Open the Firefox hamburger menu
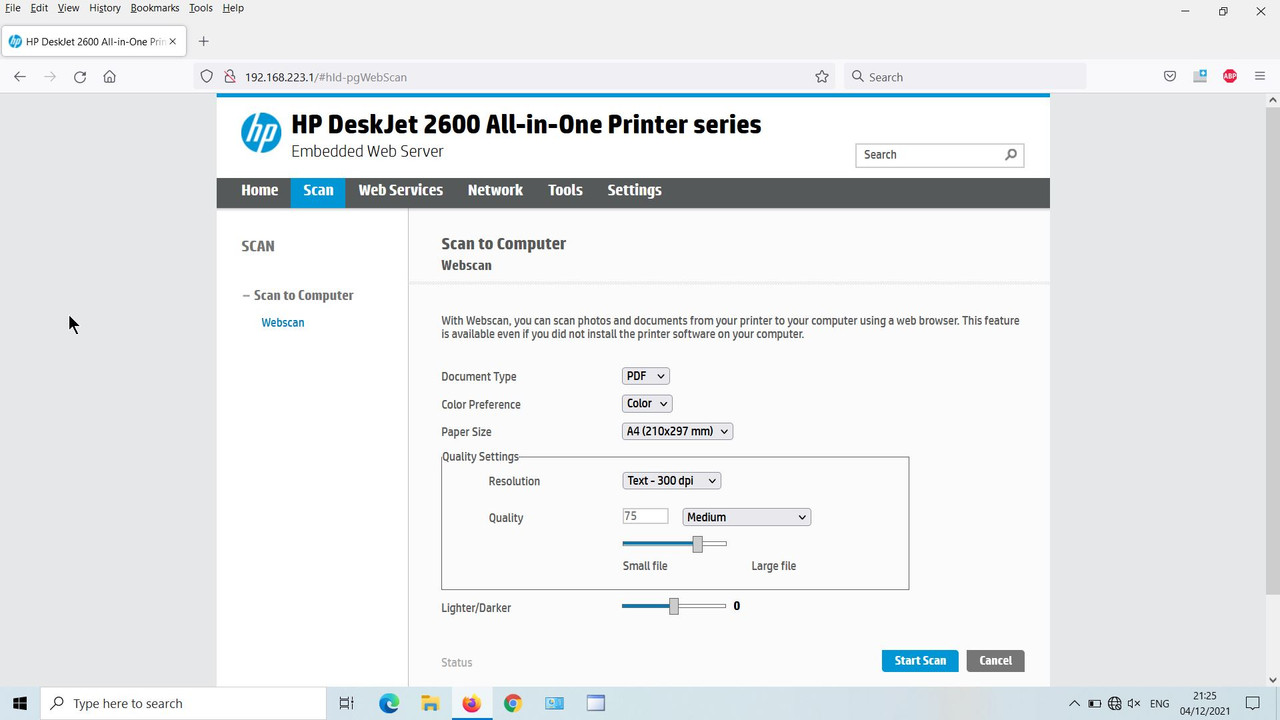 coord(1260,77)
